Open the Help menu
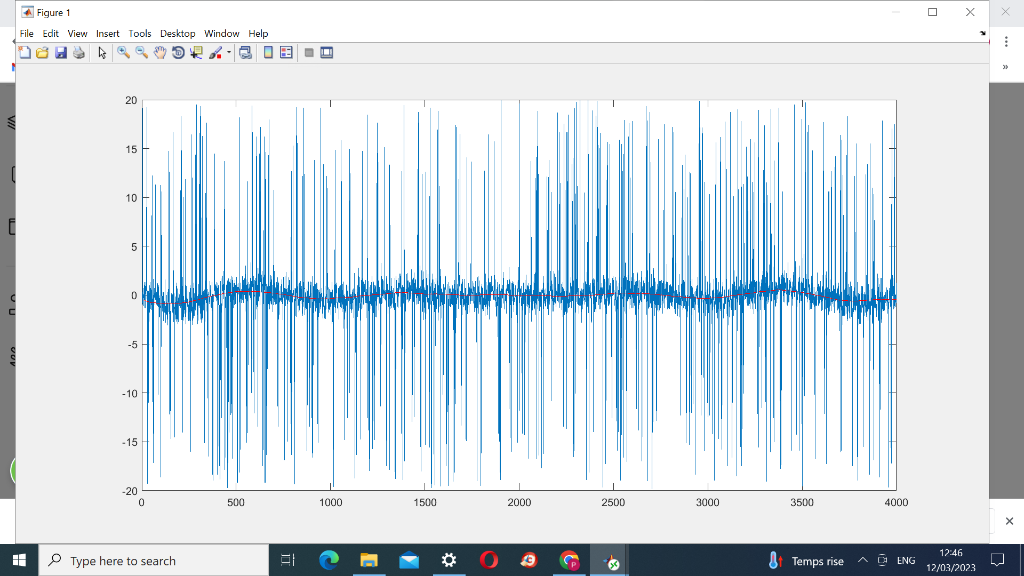Viewport: 1024px width, 576px height. coord(258,33)
